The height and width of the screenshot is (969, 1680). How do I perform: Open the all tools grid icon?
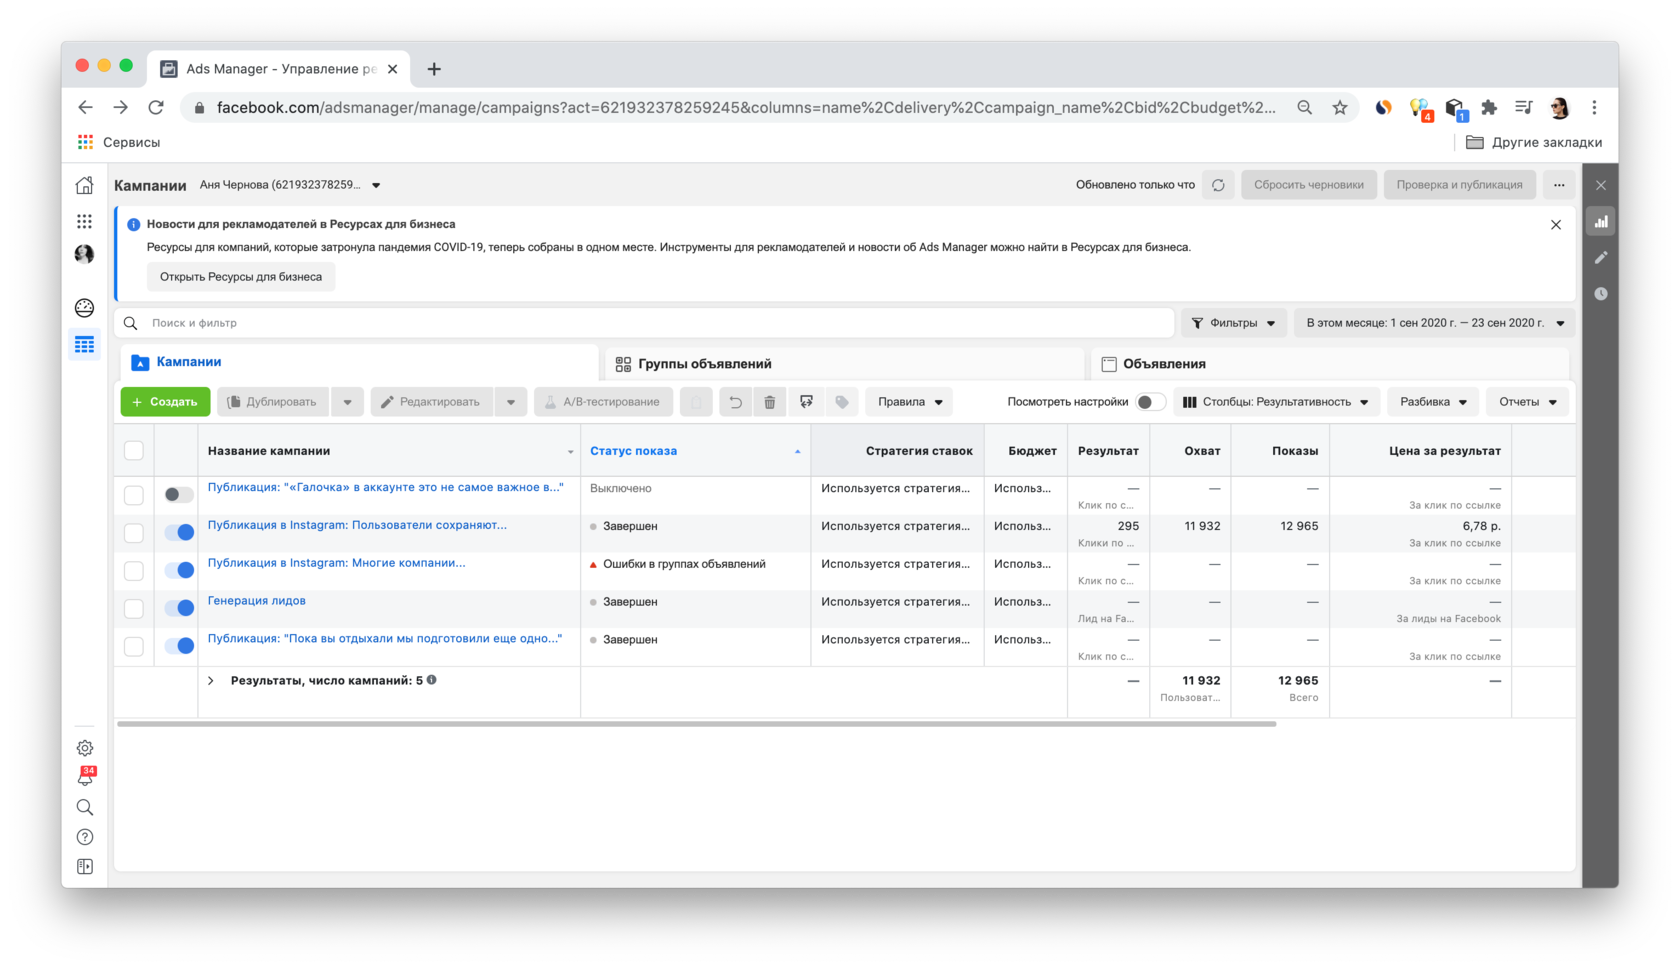[85, 221]
